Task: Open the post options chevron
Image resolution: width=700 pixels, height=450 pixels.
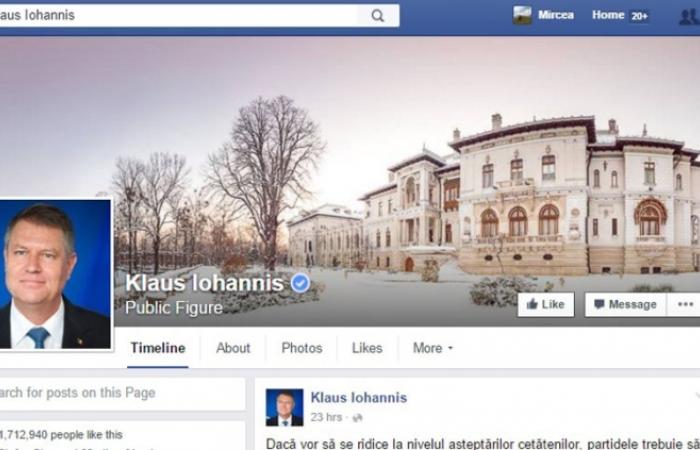Action: 697,396
